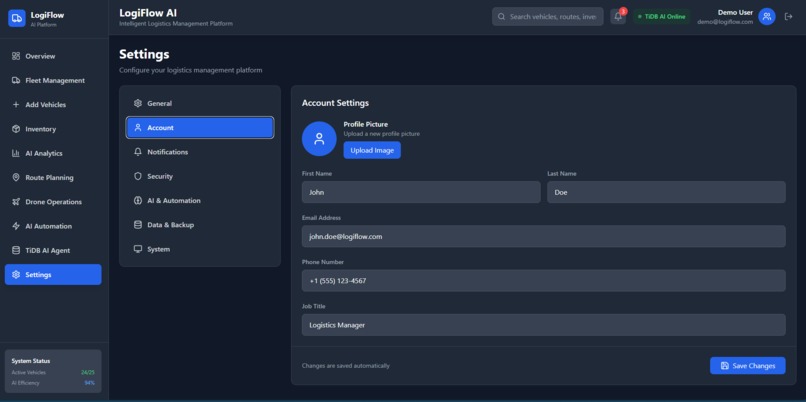Click the Add Vehicles plus icon
Image resolution: width=806 pixels, height=402 pixels.
coord(16,104)
